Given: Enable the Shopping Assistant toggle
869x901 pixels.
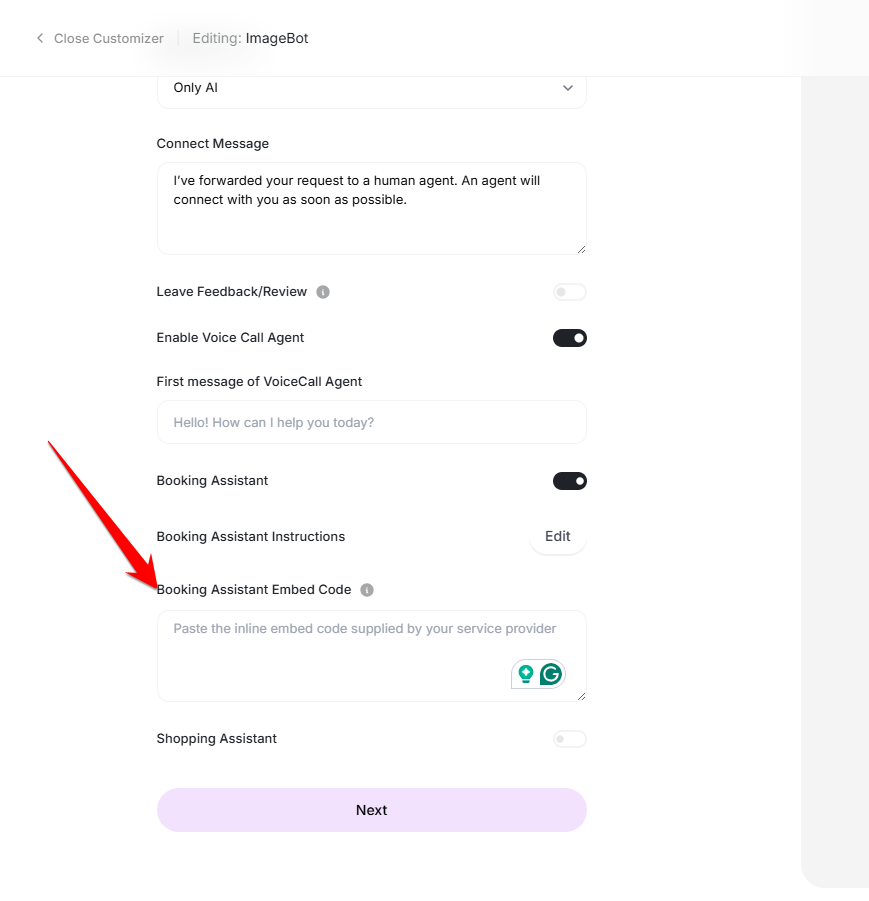Looking at the screenshot, I should coord(569,739).
